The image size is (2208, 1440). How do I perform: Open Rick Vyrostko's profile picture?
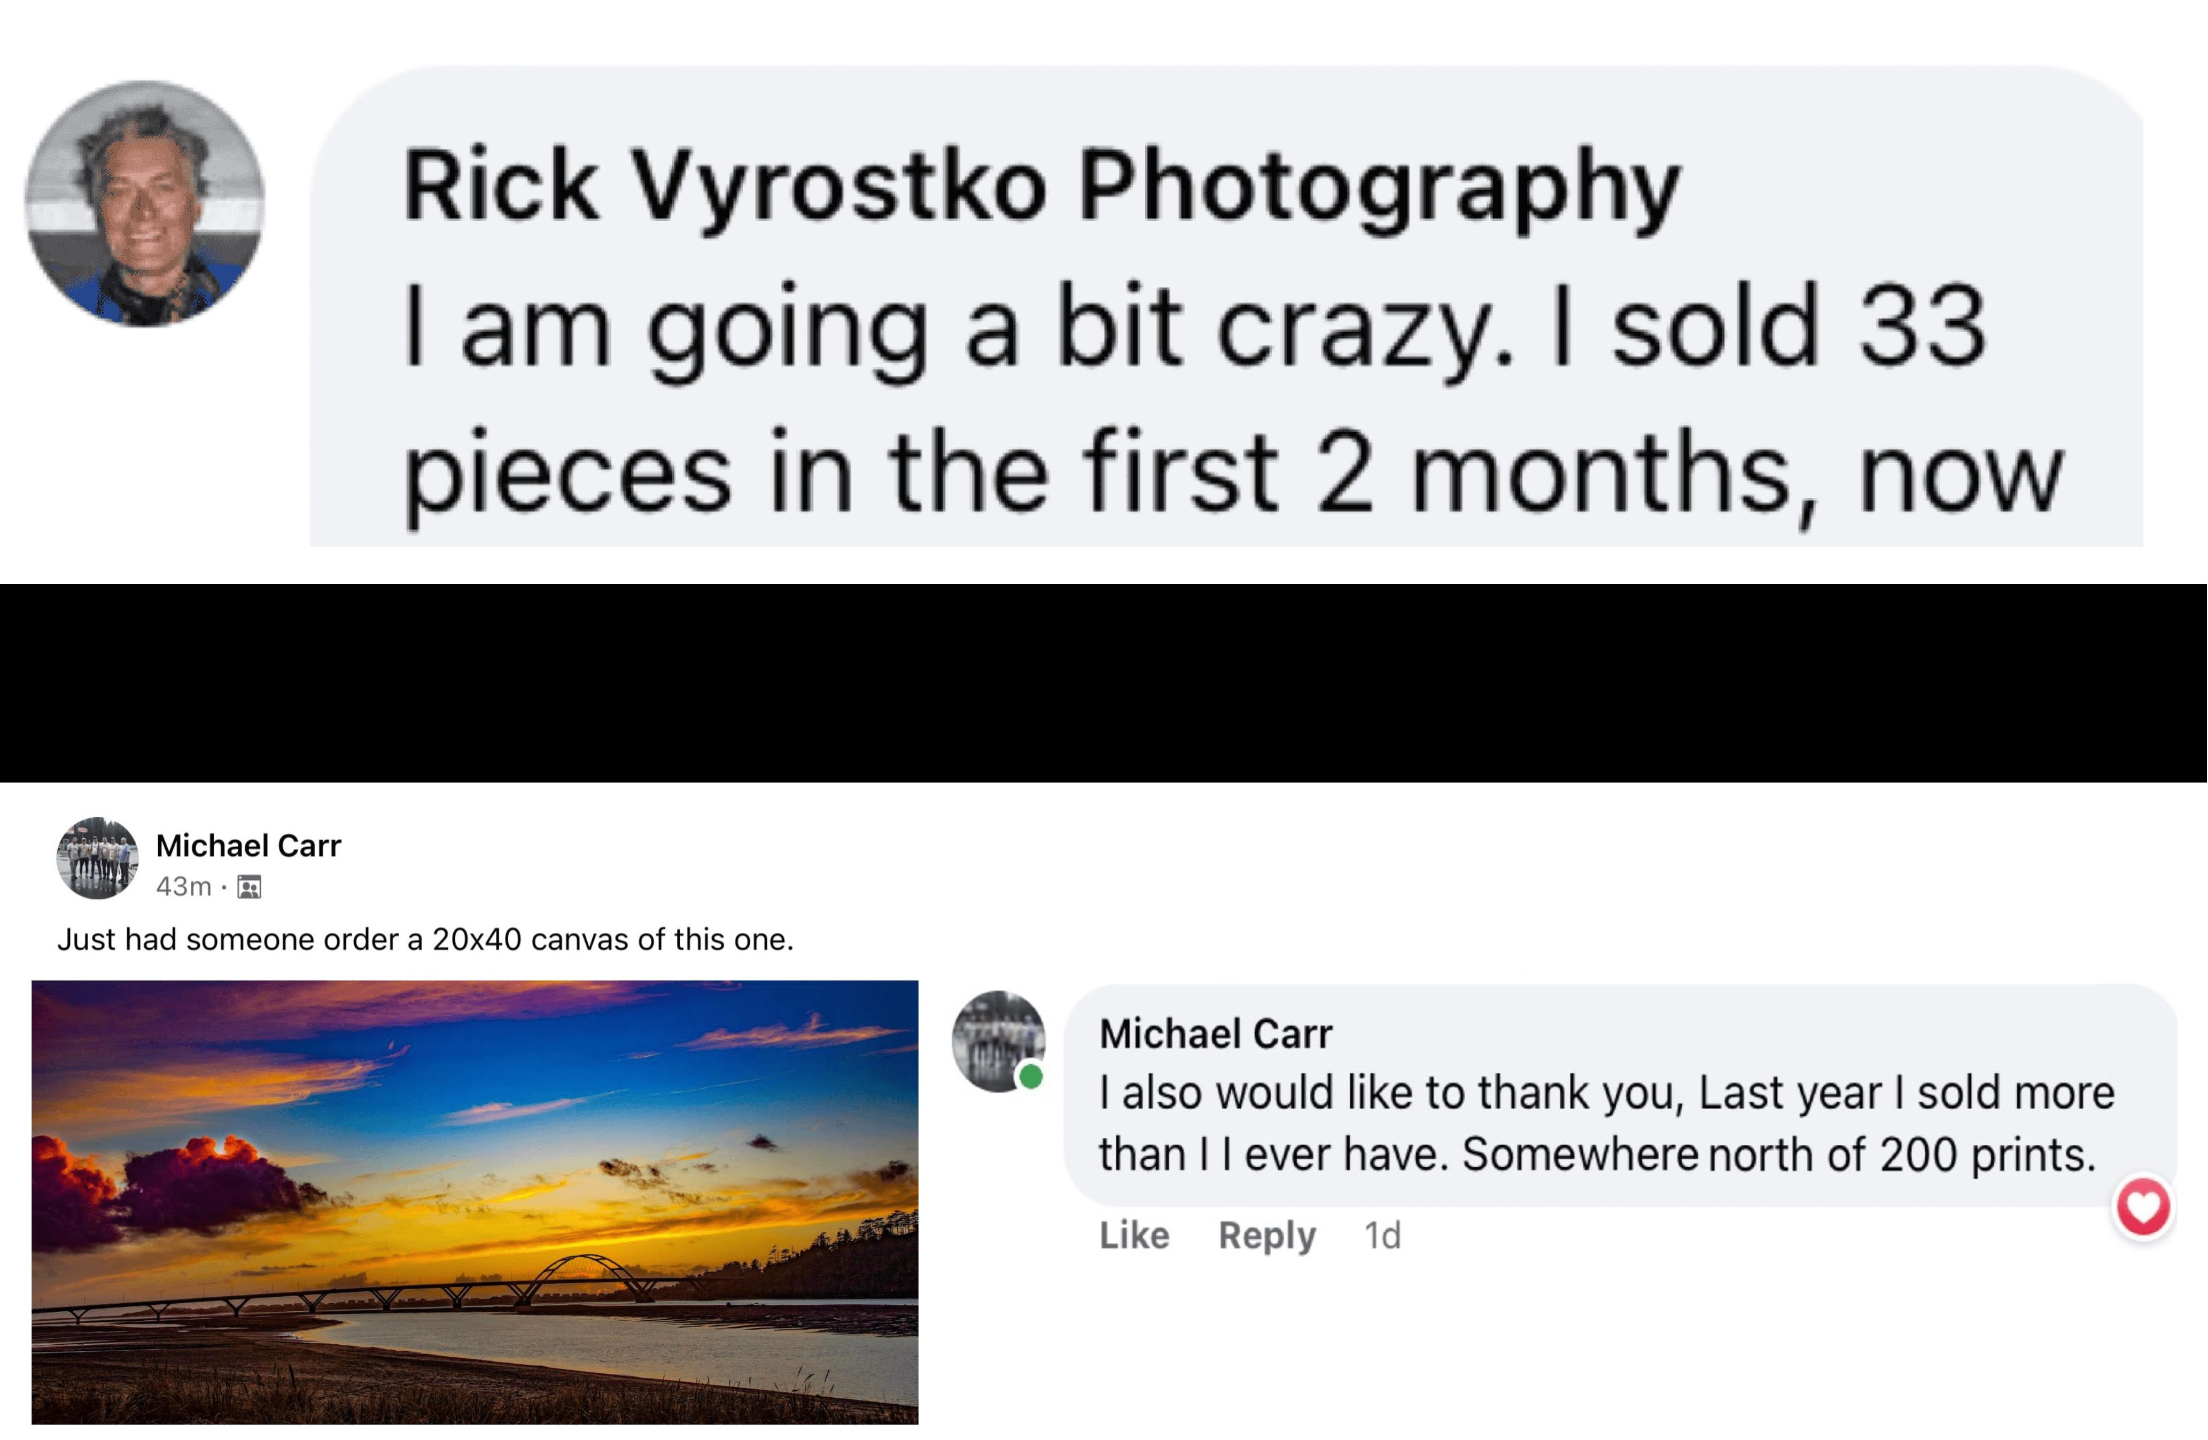pyautogui.click(x=145, y=203)
